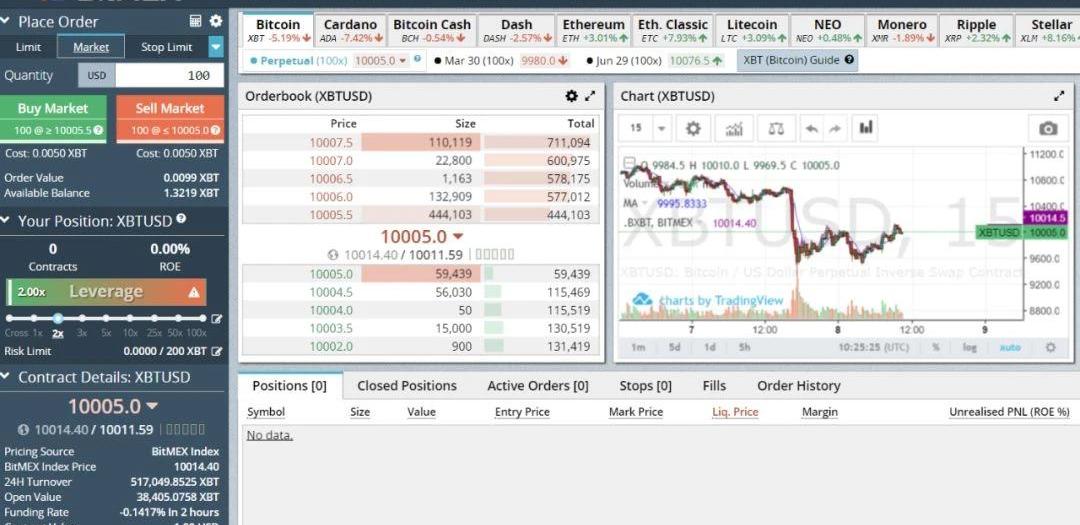Set leverage slider to Cross
Screen dimensions: 1080x525
tap(10, 318)
